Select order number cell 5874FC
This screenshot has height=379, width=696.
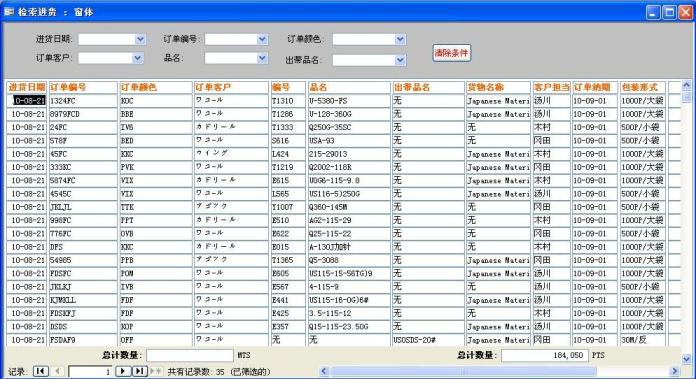pyautogui.click(x=83, y=181)
